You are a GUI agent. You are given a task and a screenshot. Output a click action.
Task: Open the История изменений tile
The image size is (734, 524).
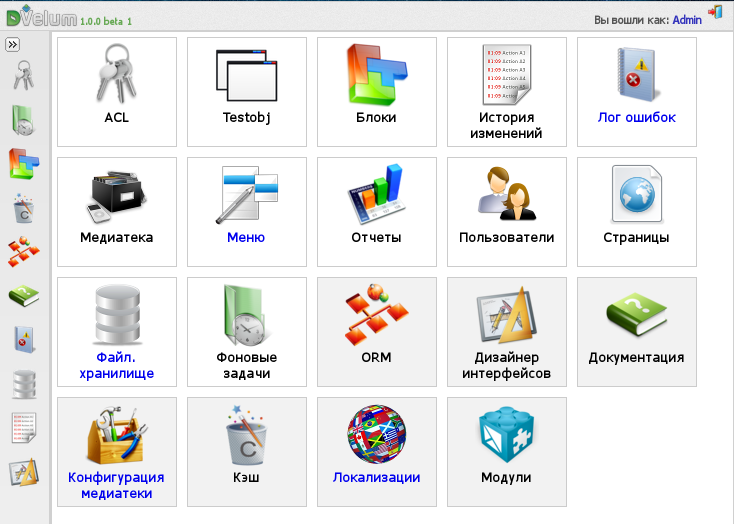[507, 92]
